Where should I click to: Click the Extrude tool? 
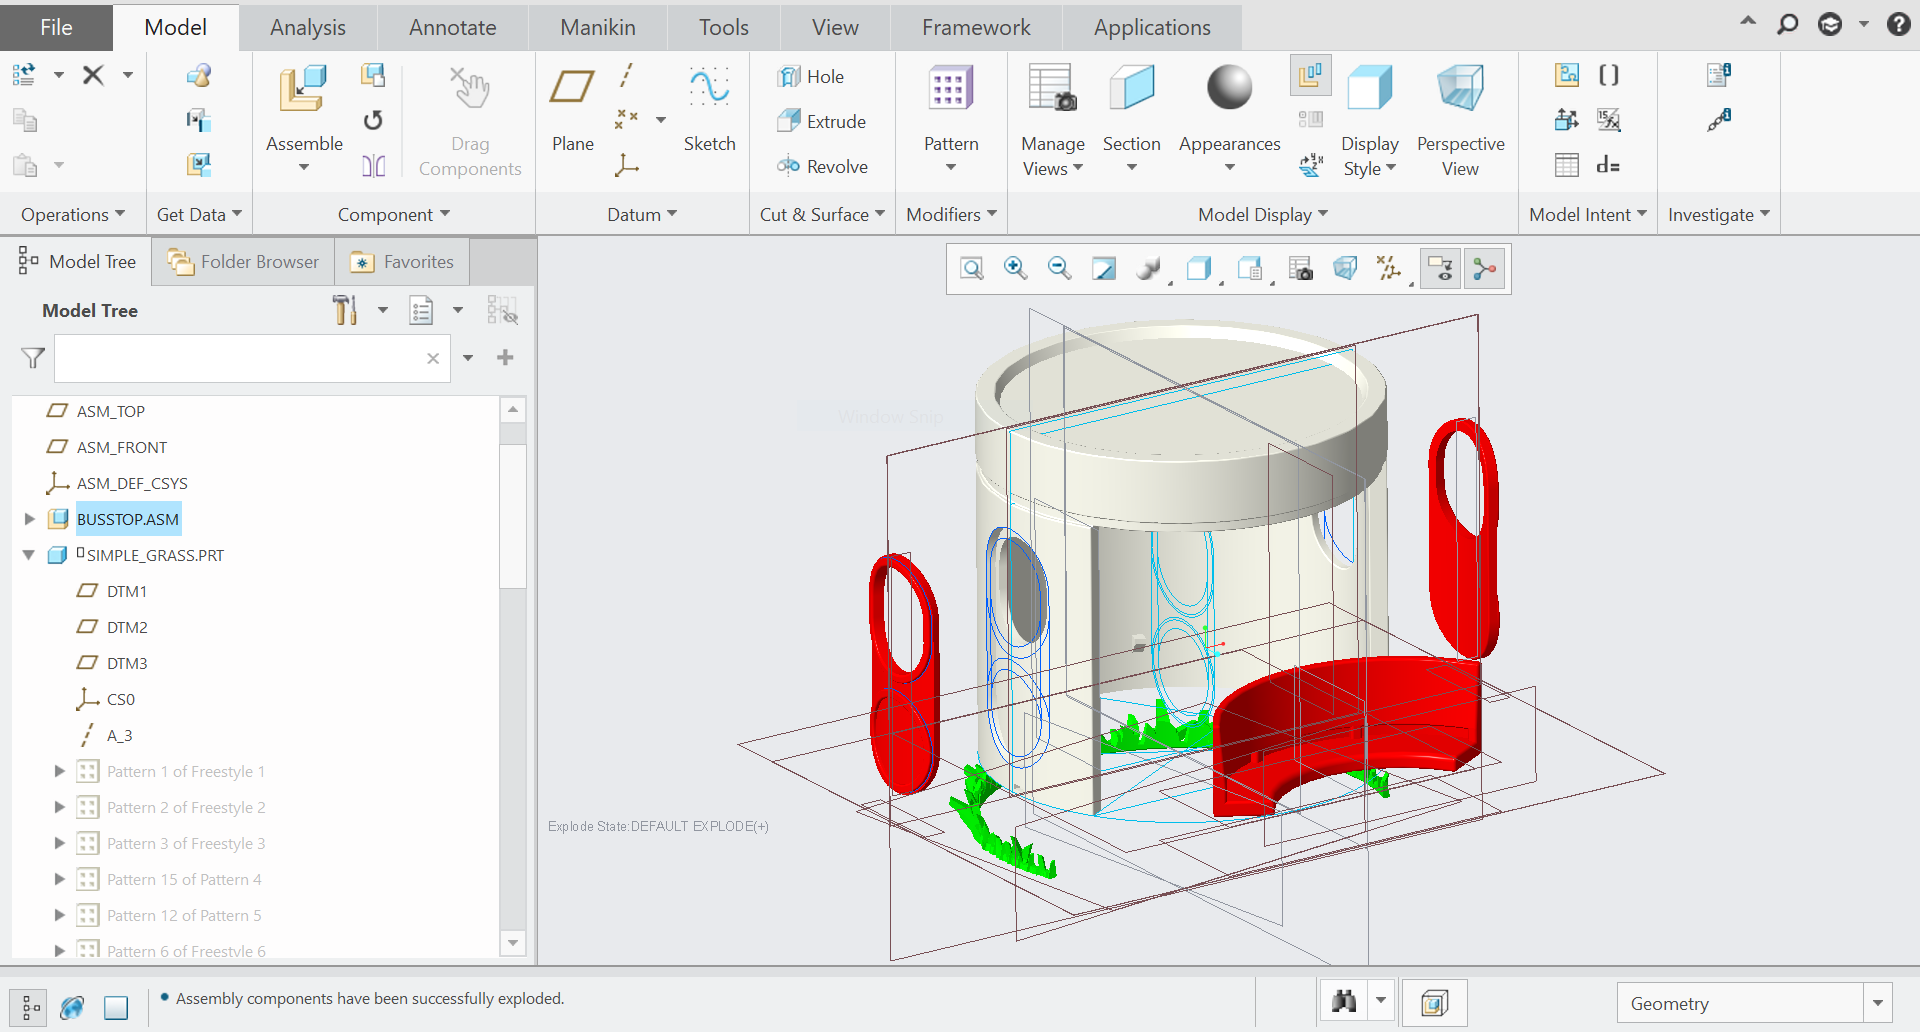822,122
